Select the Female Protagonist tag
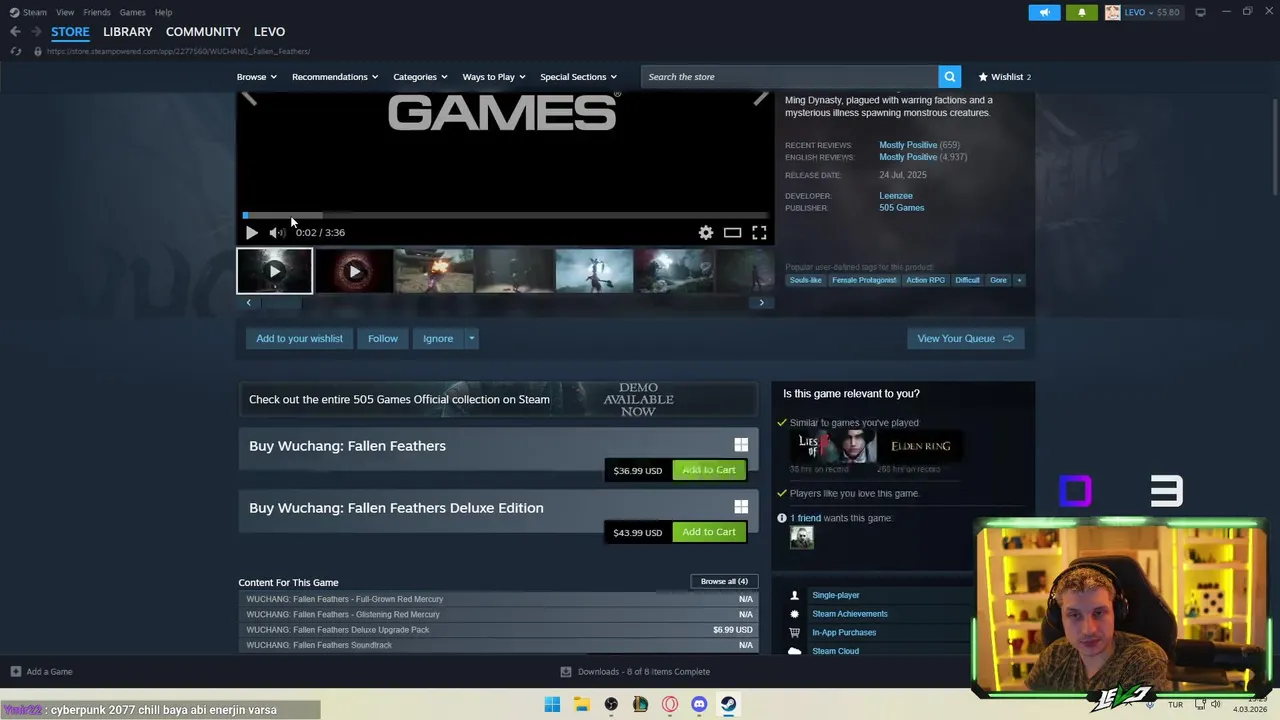1280x720 pixels. [x=864, y=280]
